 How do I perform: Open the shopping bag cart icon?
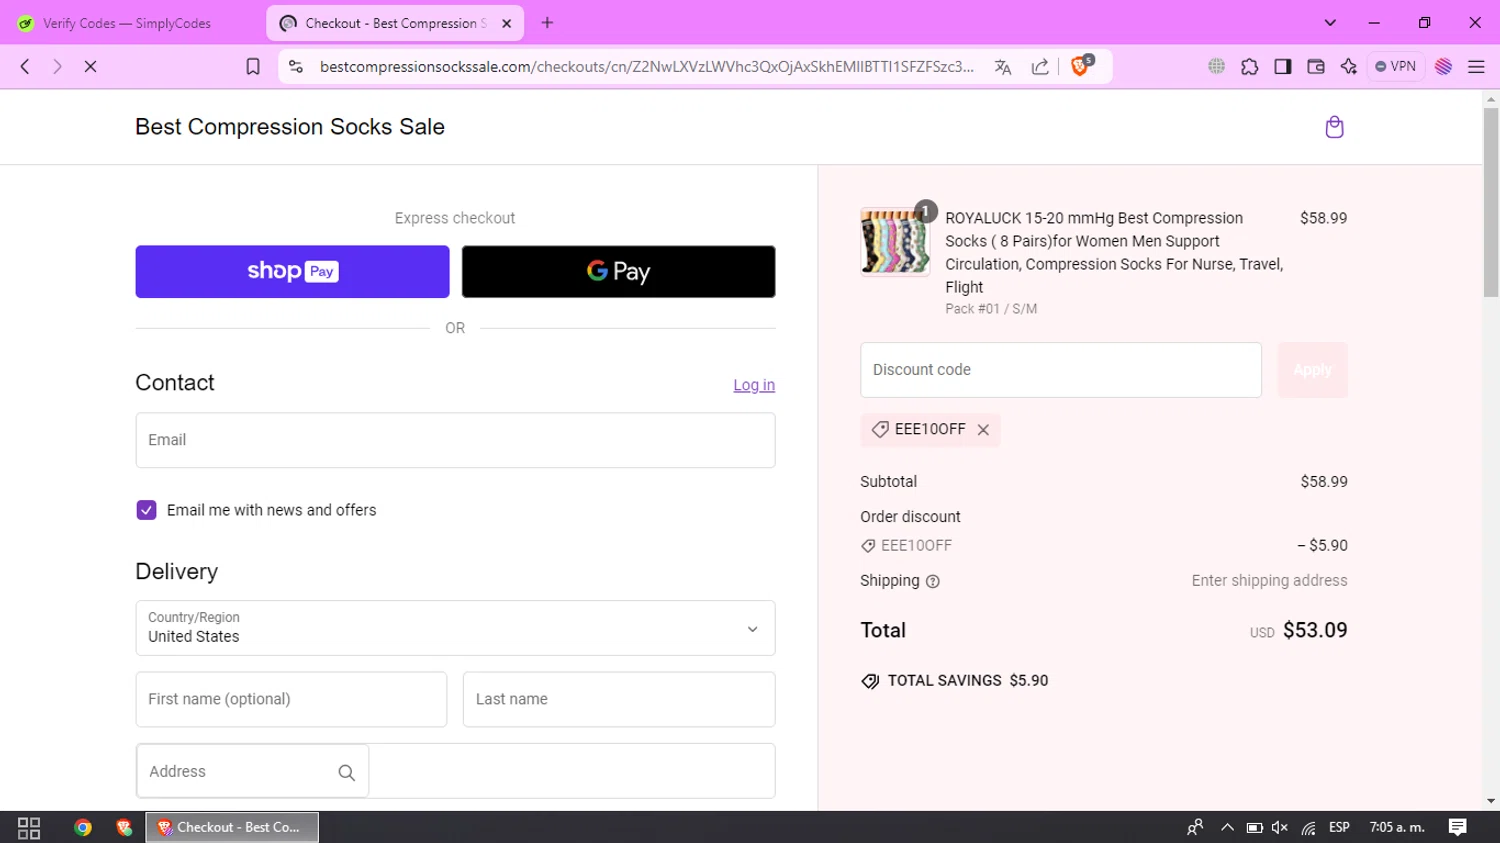point(1334,127)
